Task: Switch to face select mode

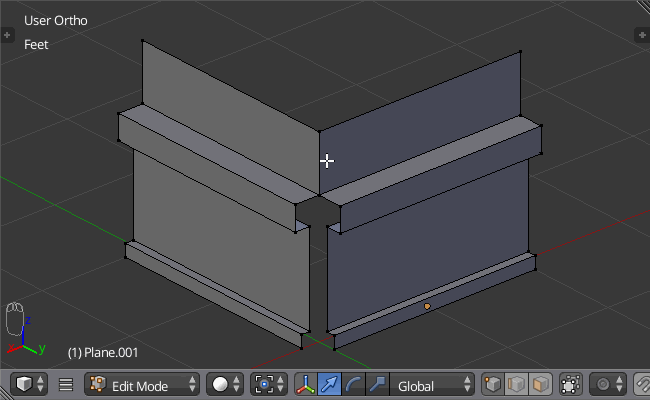Action: 541,384
